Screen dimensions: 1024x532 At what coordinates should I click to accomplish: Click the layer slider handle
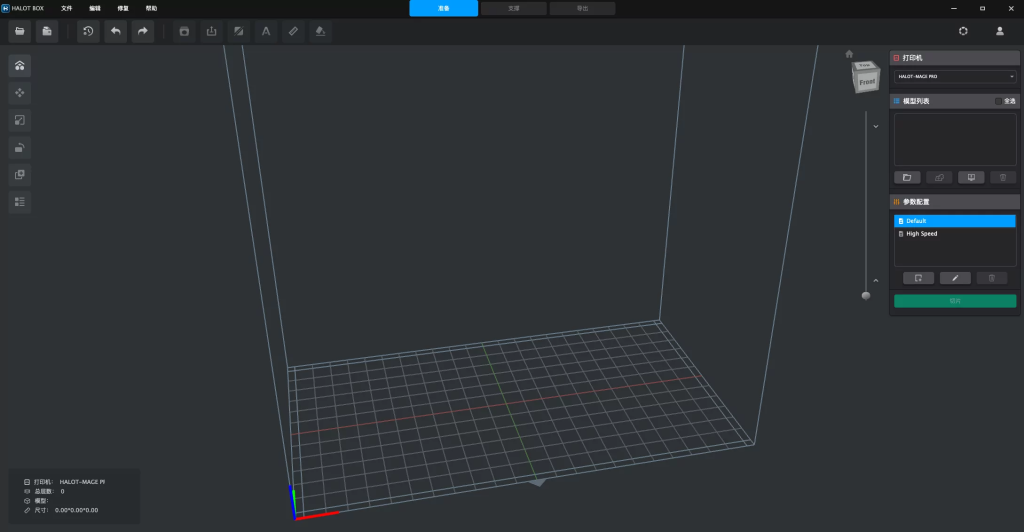(866, 295)
